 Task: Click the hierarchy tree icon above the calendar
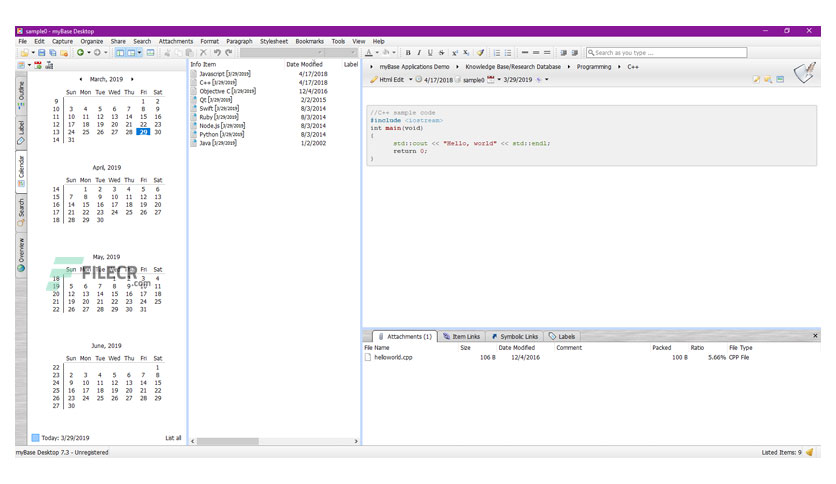[x=49, y=65]
